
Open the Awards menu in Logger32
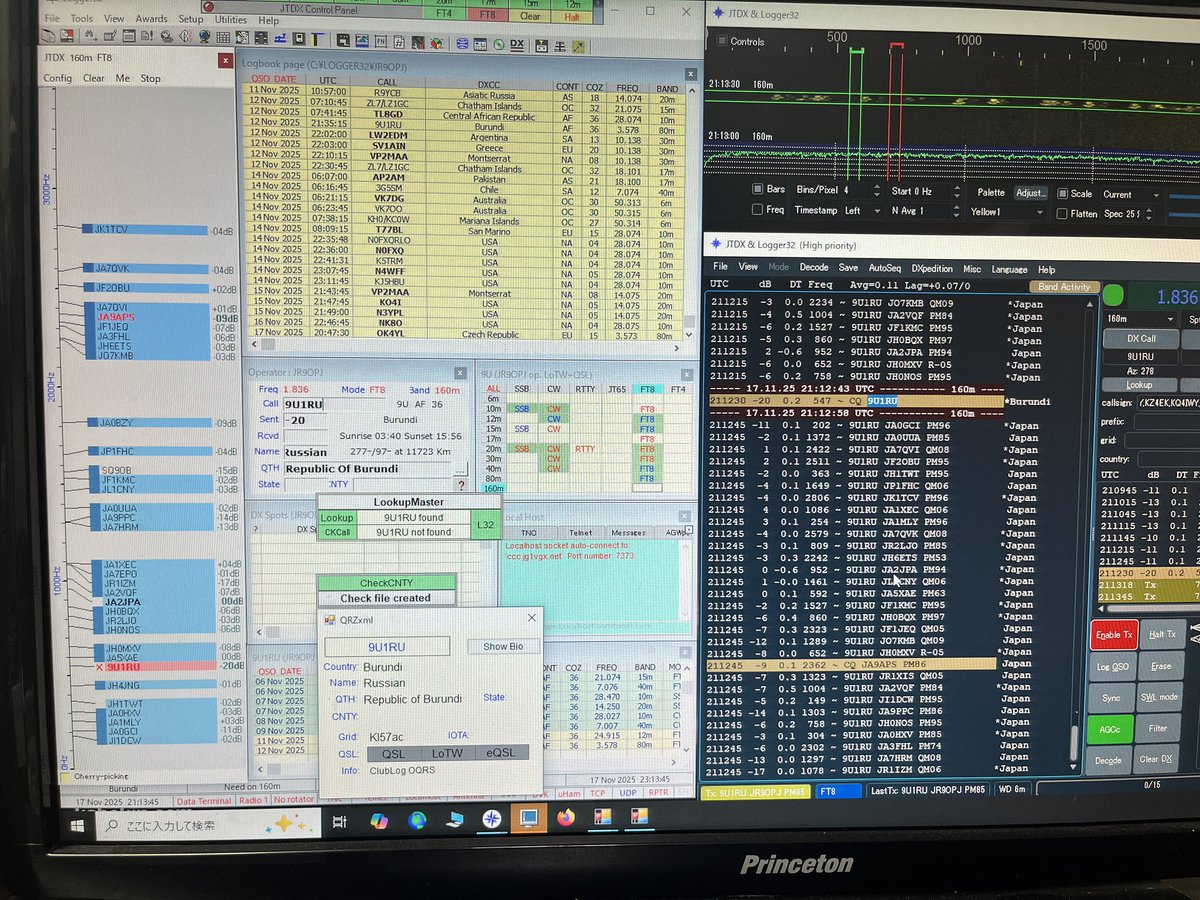click(151, 18)
